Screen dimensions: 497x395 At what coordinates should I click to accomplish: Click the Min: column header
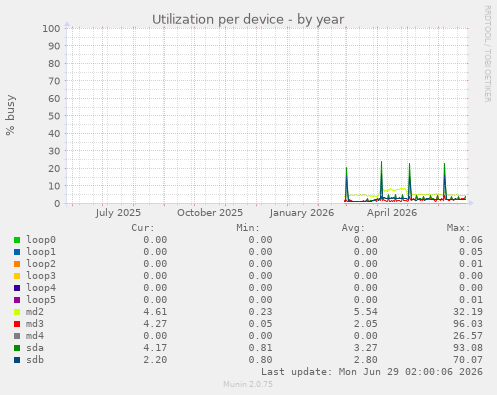[x=248, y=228]
